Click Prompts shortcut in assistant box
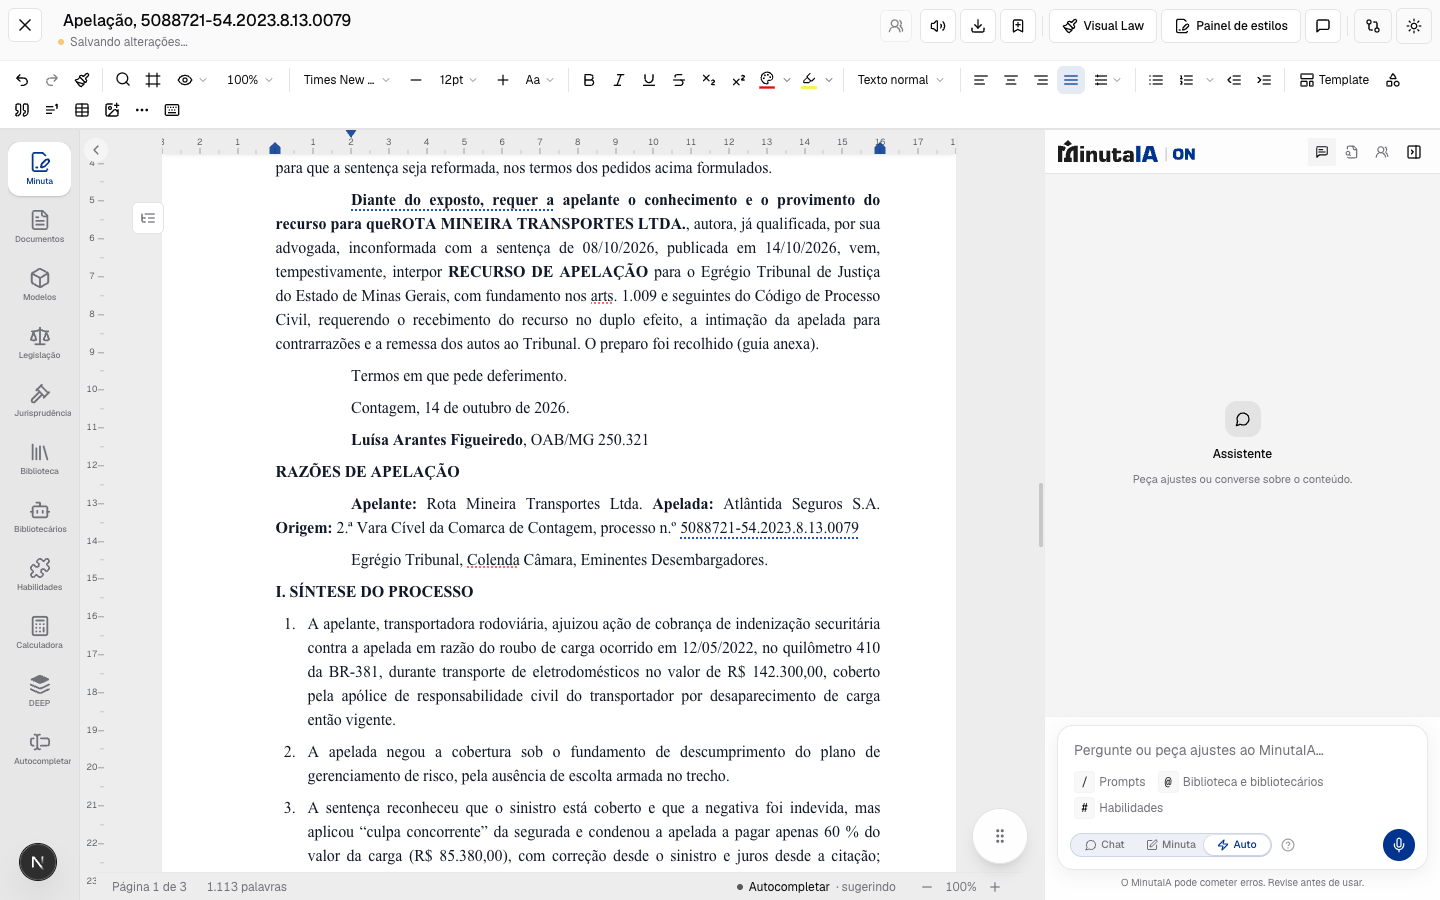This screenshot has height=900, width=1440. click(x=1111, y=782)
